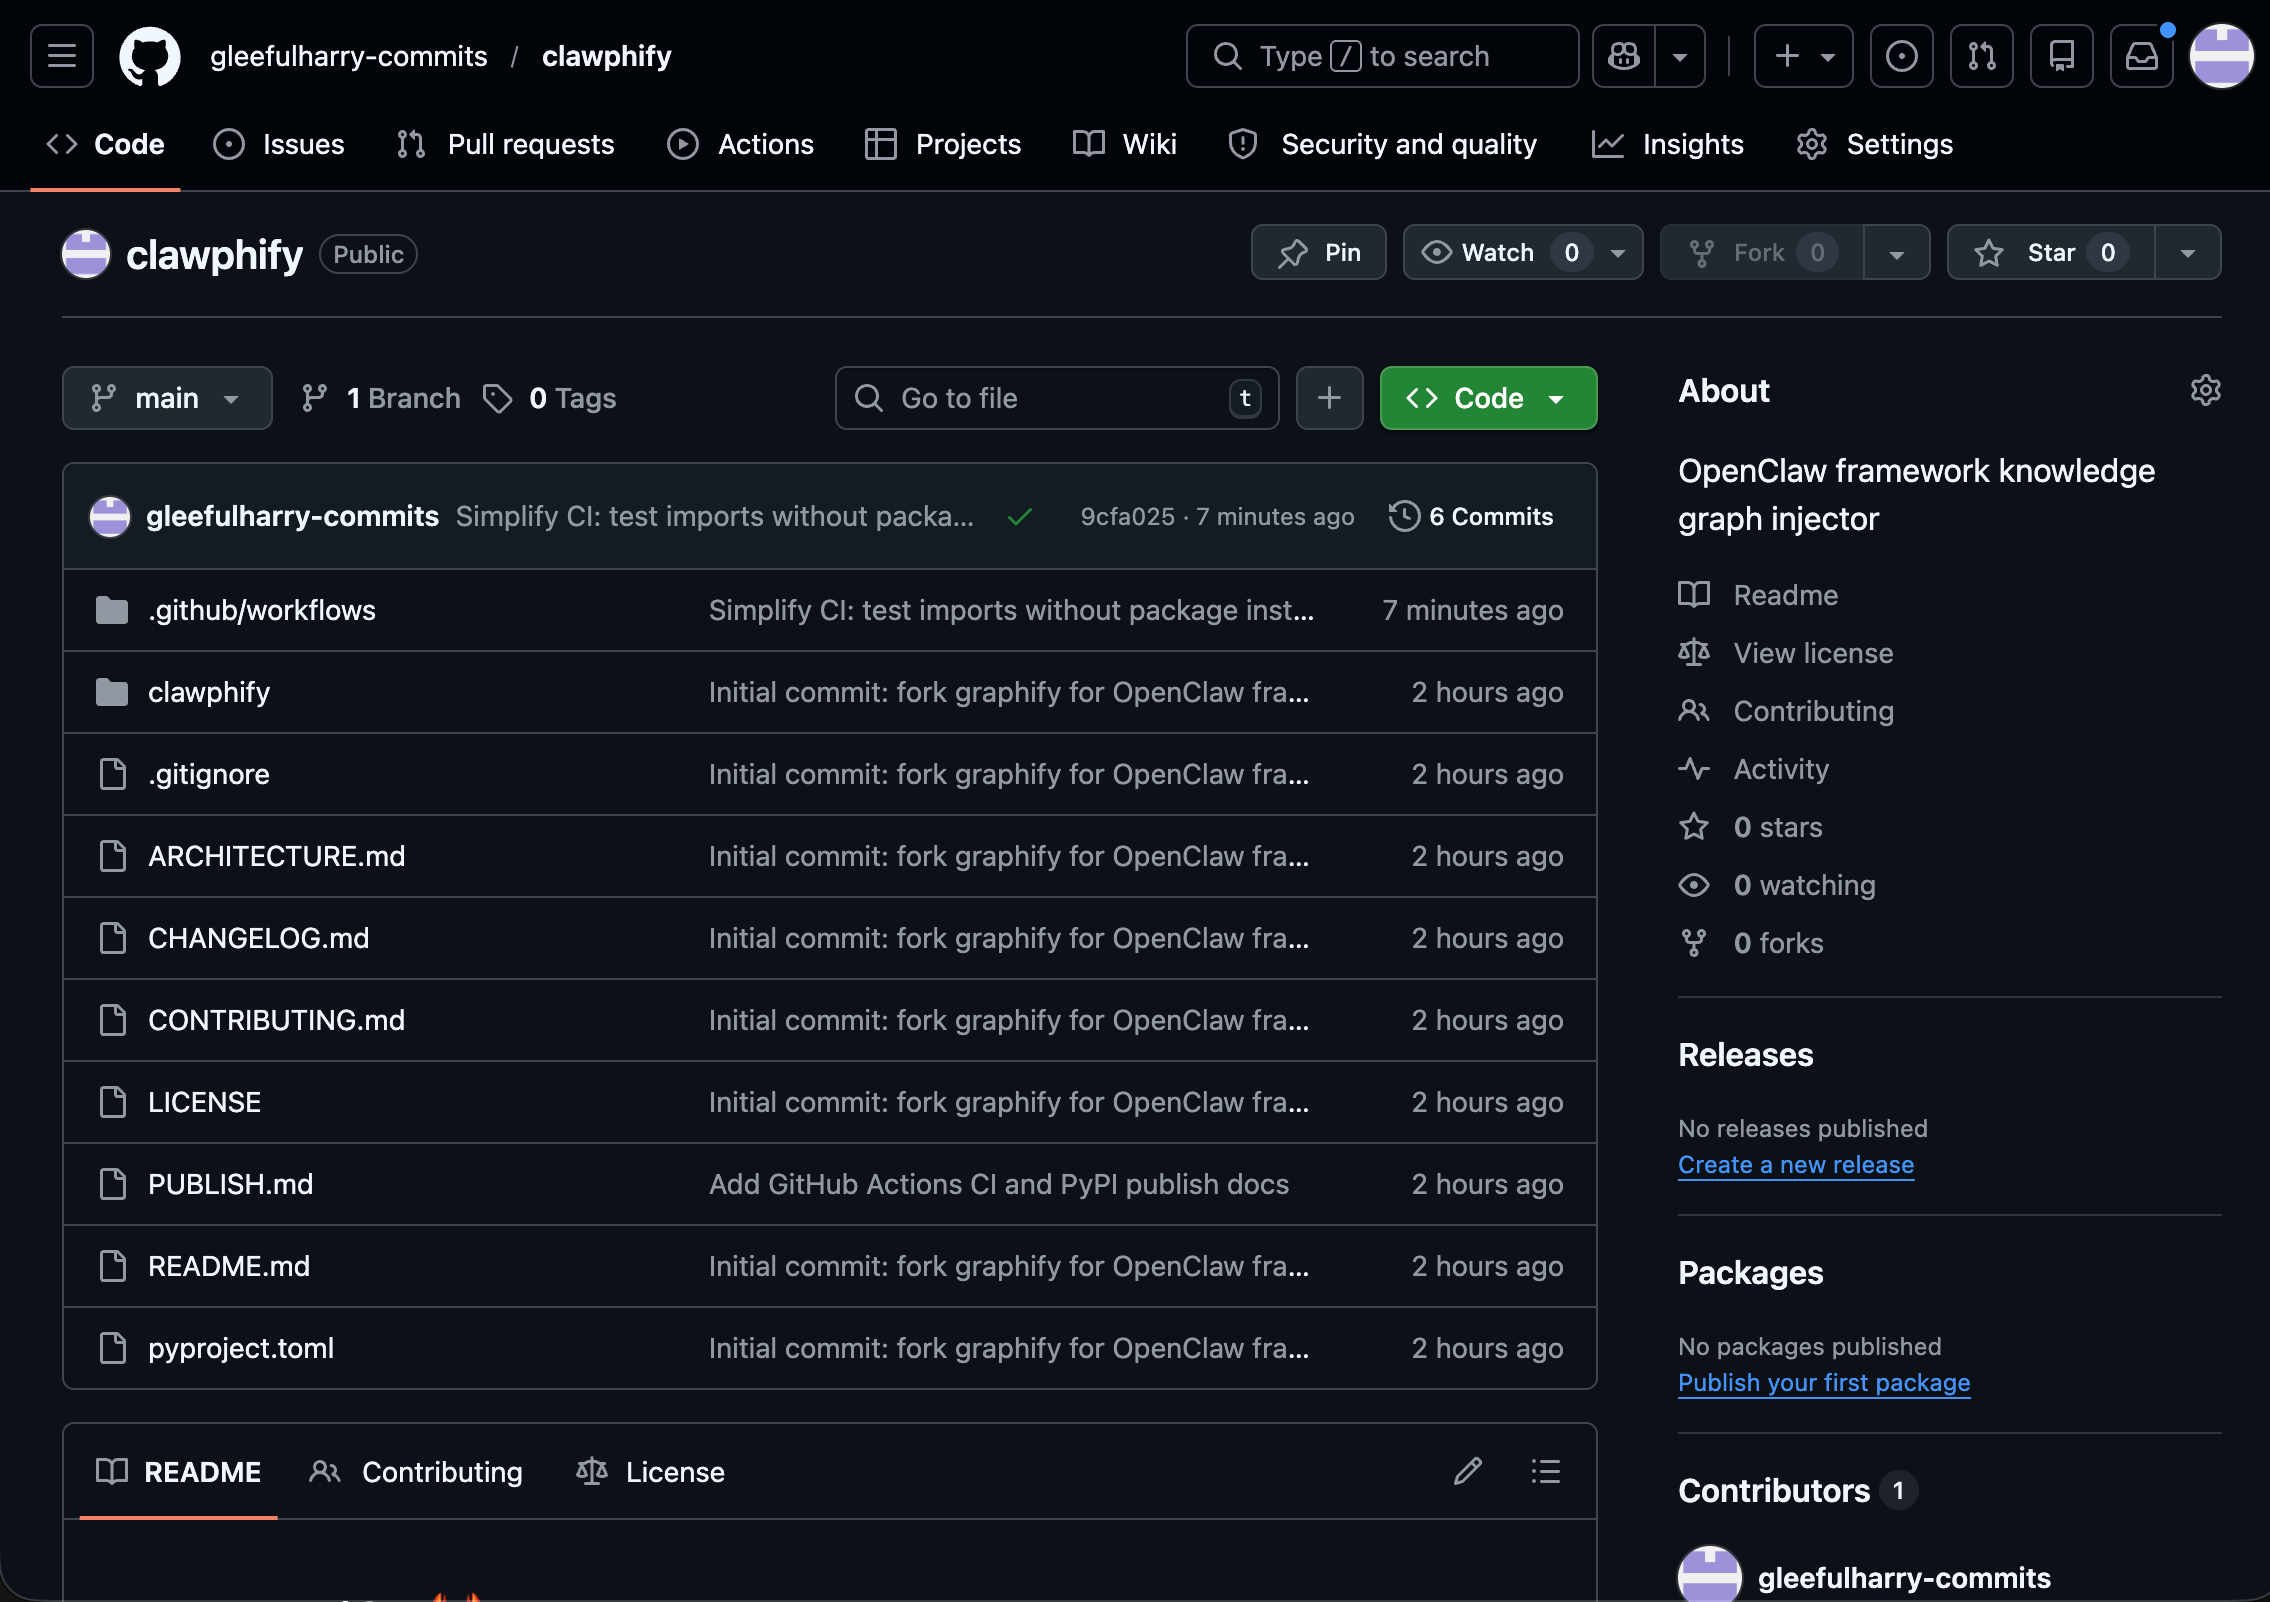Switch to the Actions tab
This screenshot has height=1602, width=2270.
(741, 144)
